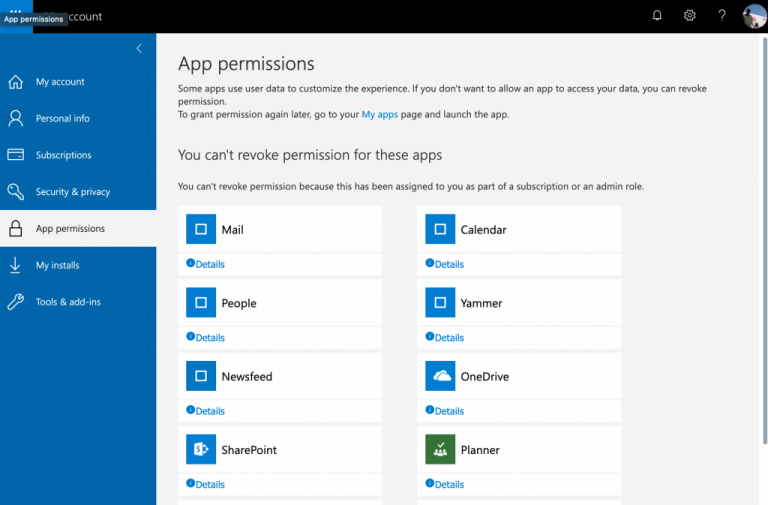Click the People app icon

pyautogui.click(x=201, y=302)
